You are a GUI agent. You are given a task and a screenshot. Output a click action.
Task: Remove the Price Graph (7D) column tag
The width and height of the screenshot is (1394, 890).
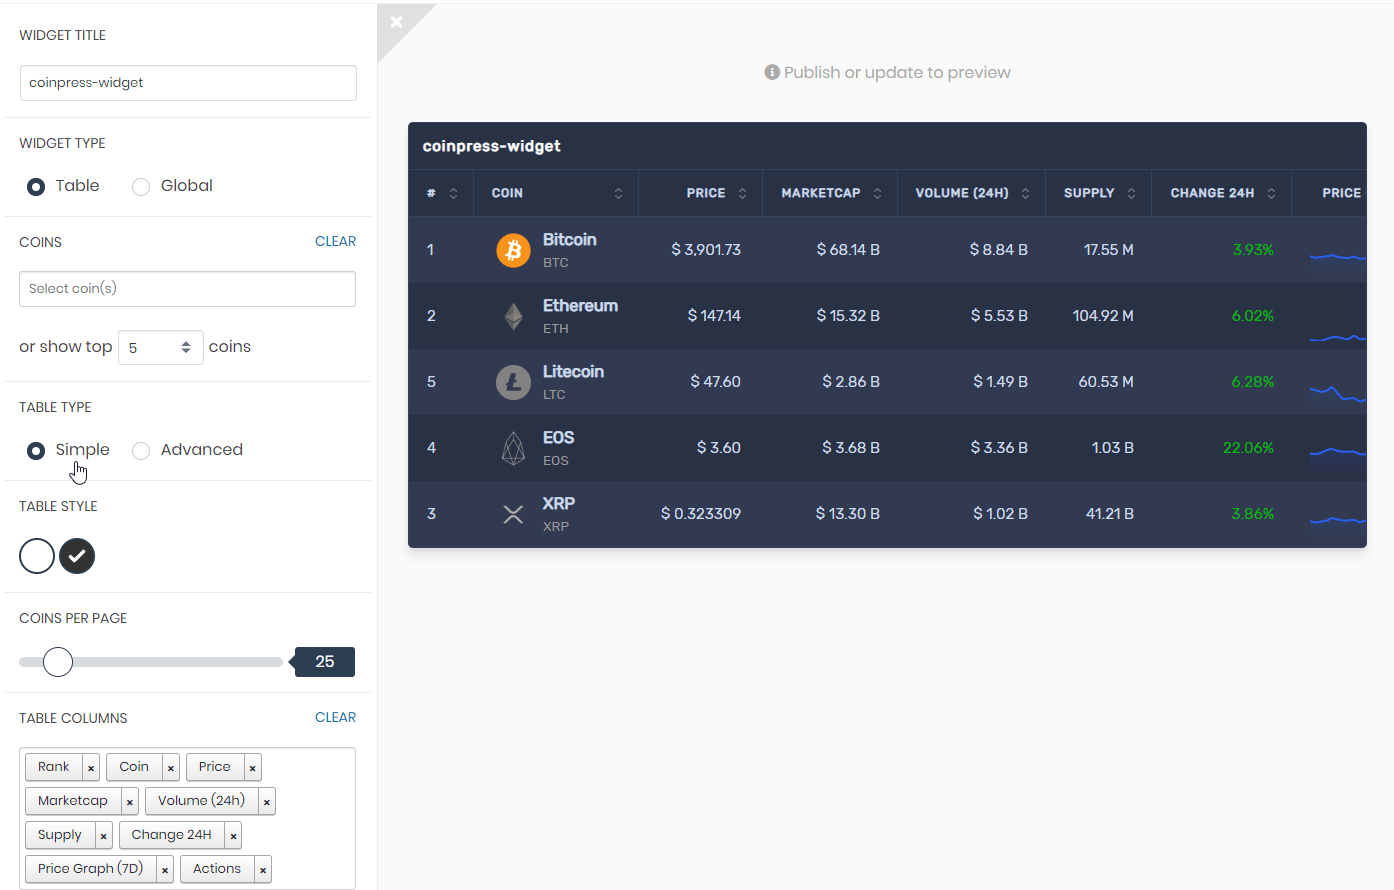point(165,870)
